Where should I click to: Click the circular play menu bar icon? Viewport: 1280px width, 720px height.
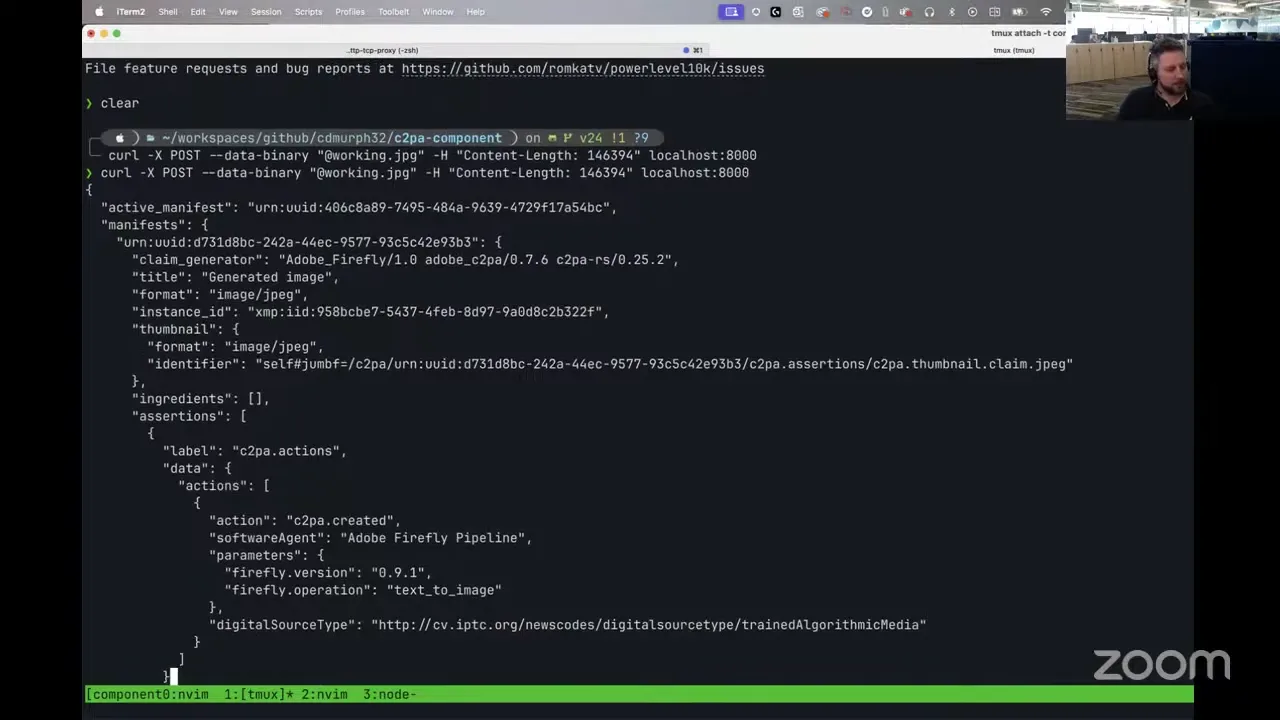(972, 12)
